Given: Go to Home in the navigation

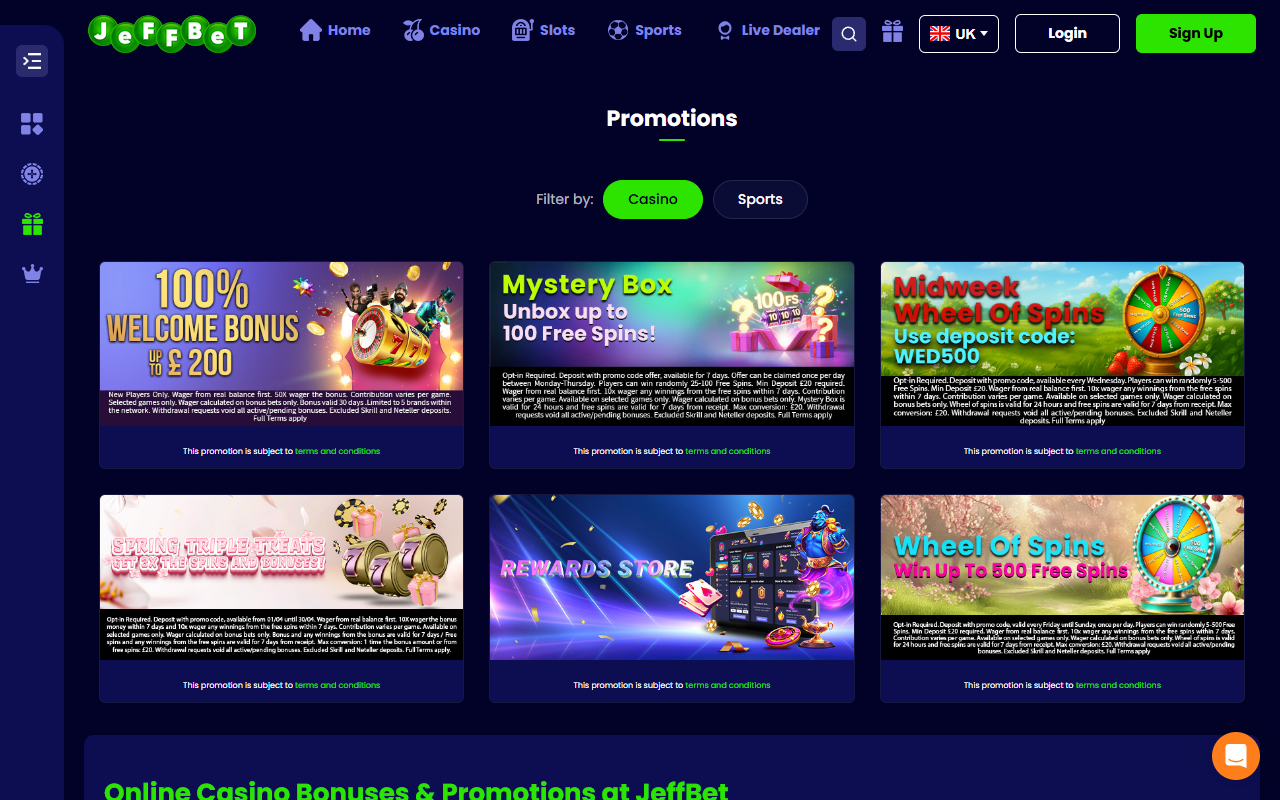Looking at the screenshot, I should click(x=335, y=30).
